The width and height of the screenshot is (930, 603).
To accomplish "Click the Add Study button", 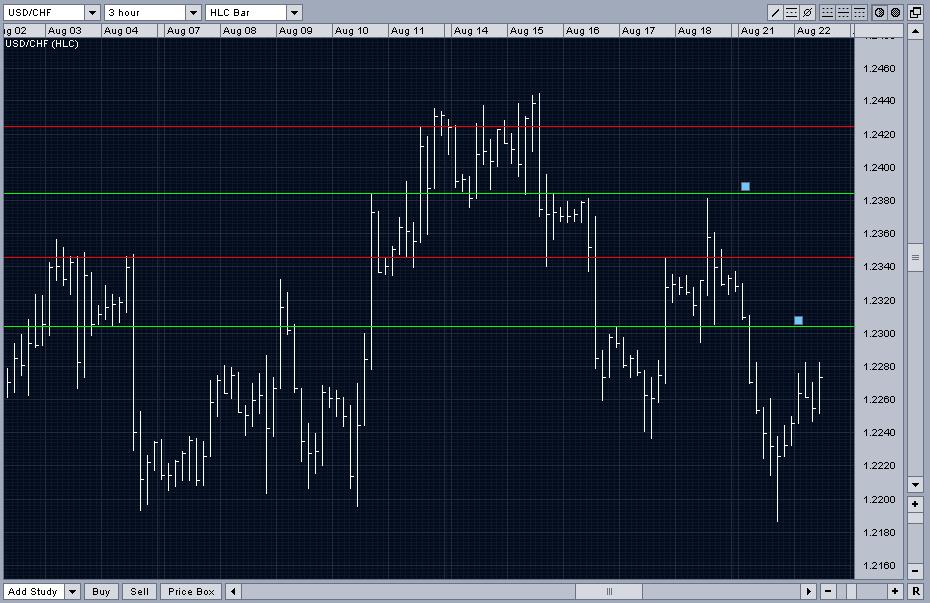I will pos(33,591).
